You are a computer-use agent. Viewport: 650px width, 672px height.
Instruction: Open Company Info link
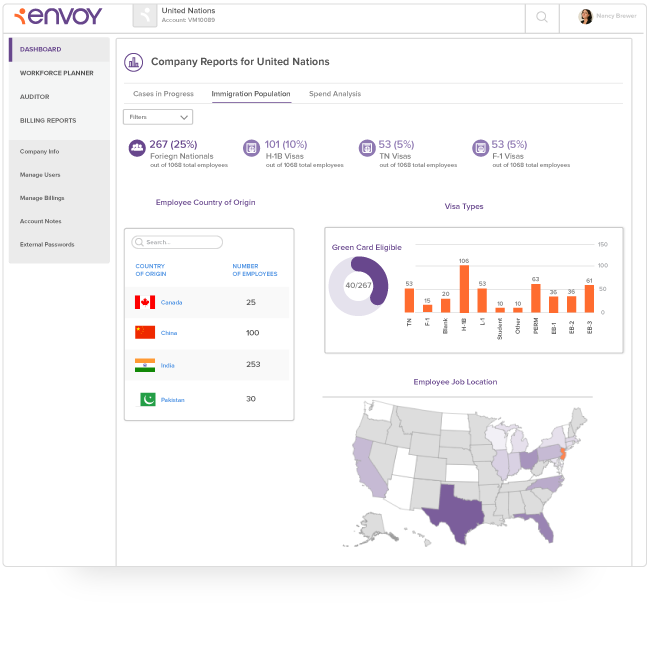tap(39, 152)
